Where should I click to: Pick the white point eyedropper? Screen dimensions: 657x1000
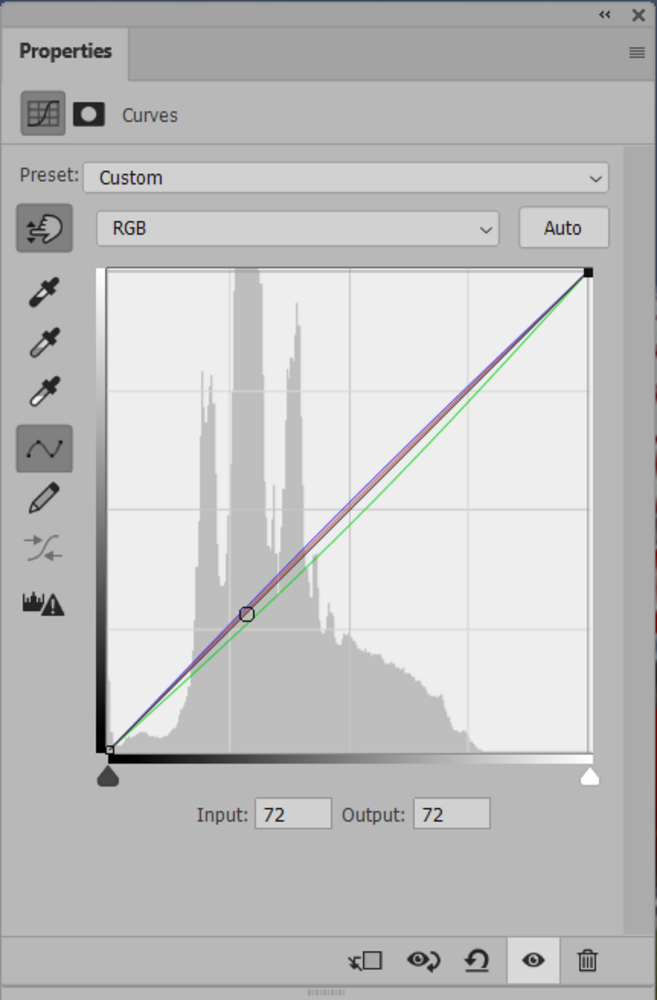[x=44, y=392]
